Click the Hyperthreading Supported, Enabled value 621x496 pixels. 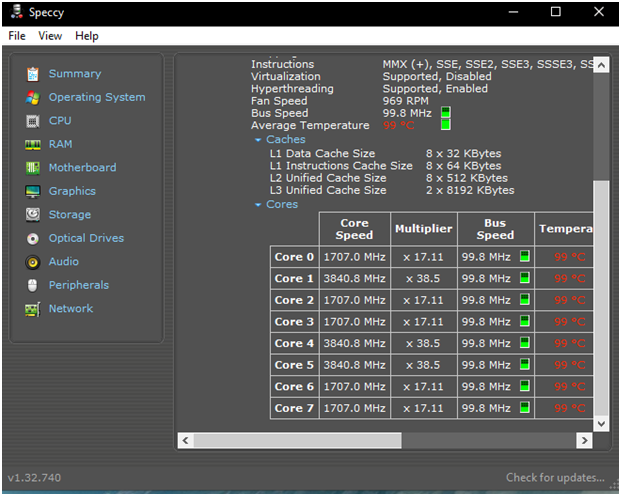[435, 88]
